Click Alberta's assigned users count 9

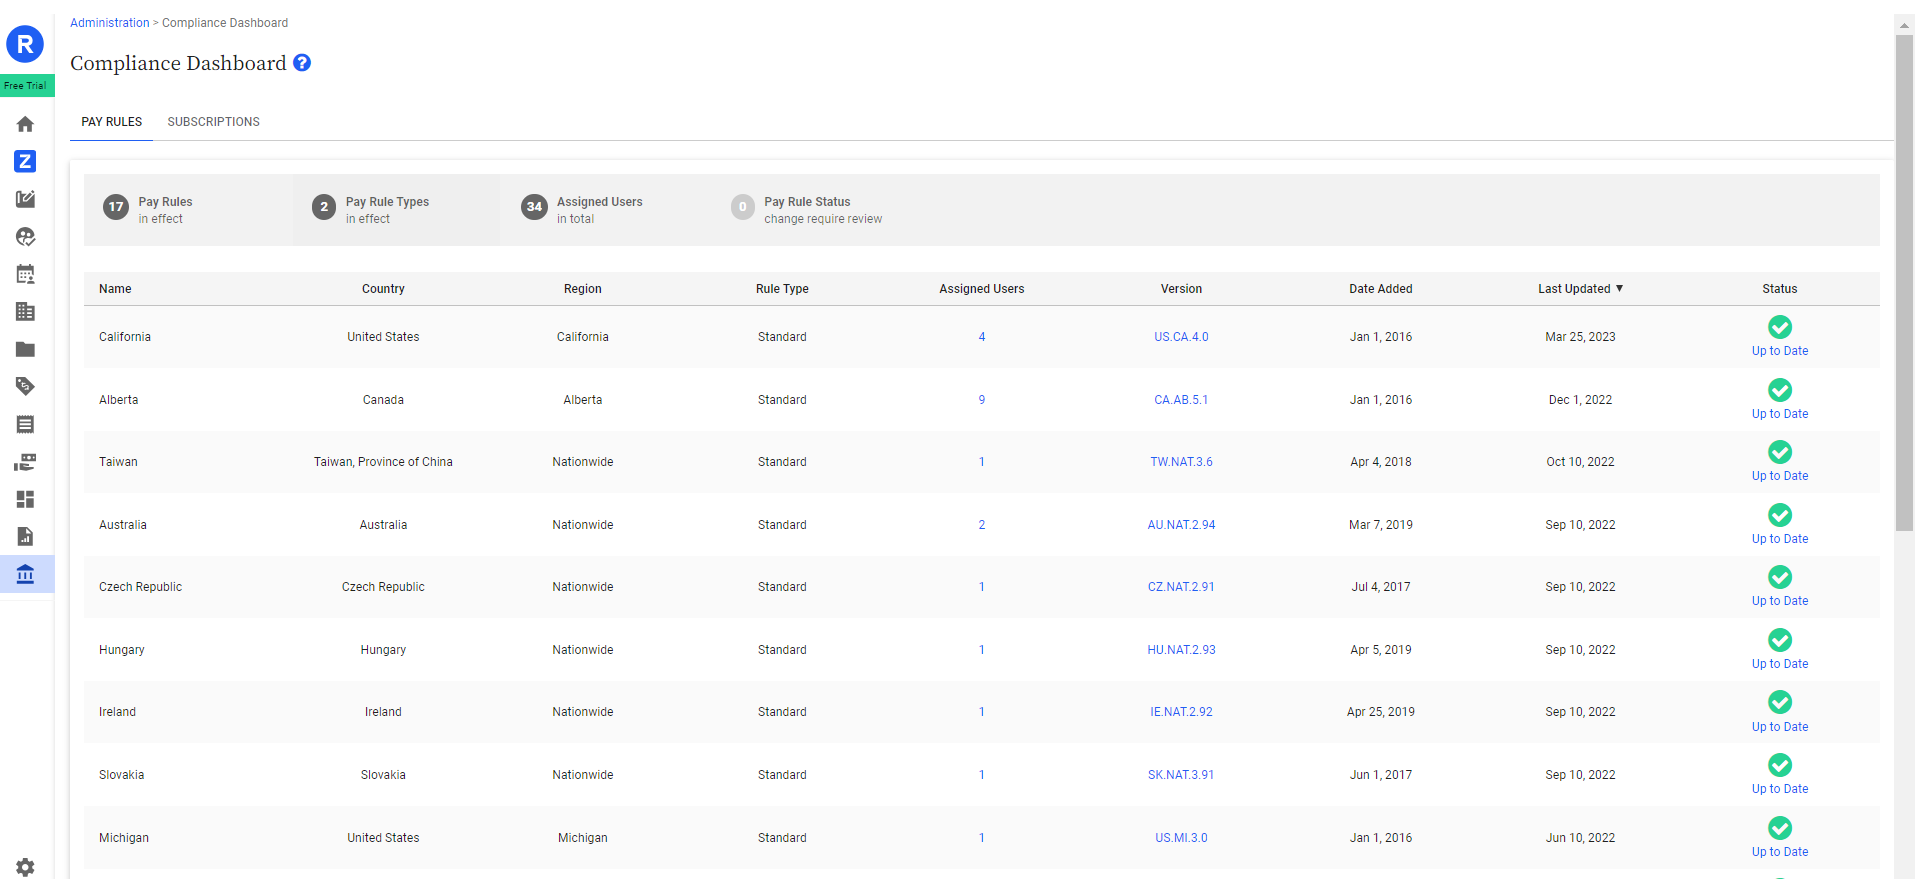point(981,400)
